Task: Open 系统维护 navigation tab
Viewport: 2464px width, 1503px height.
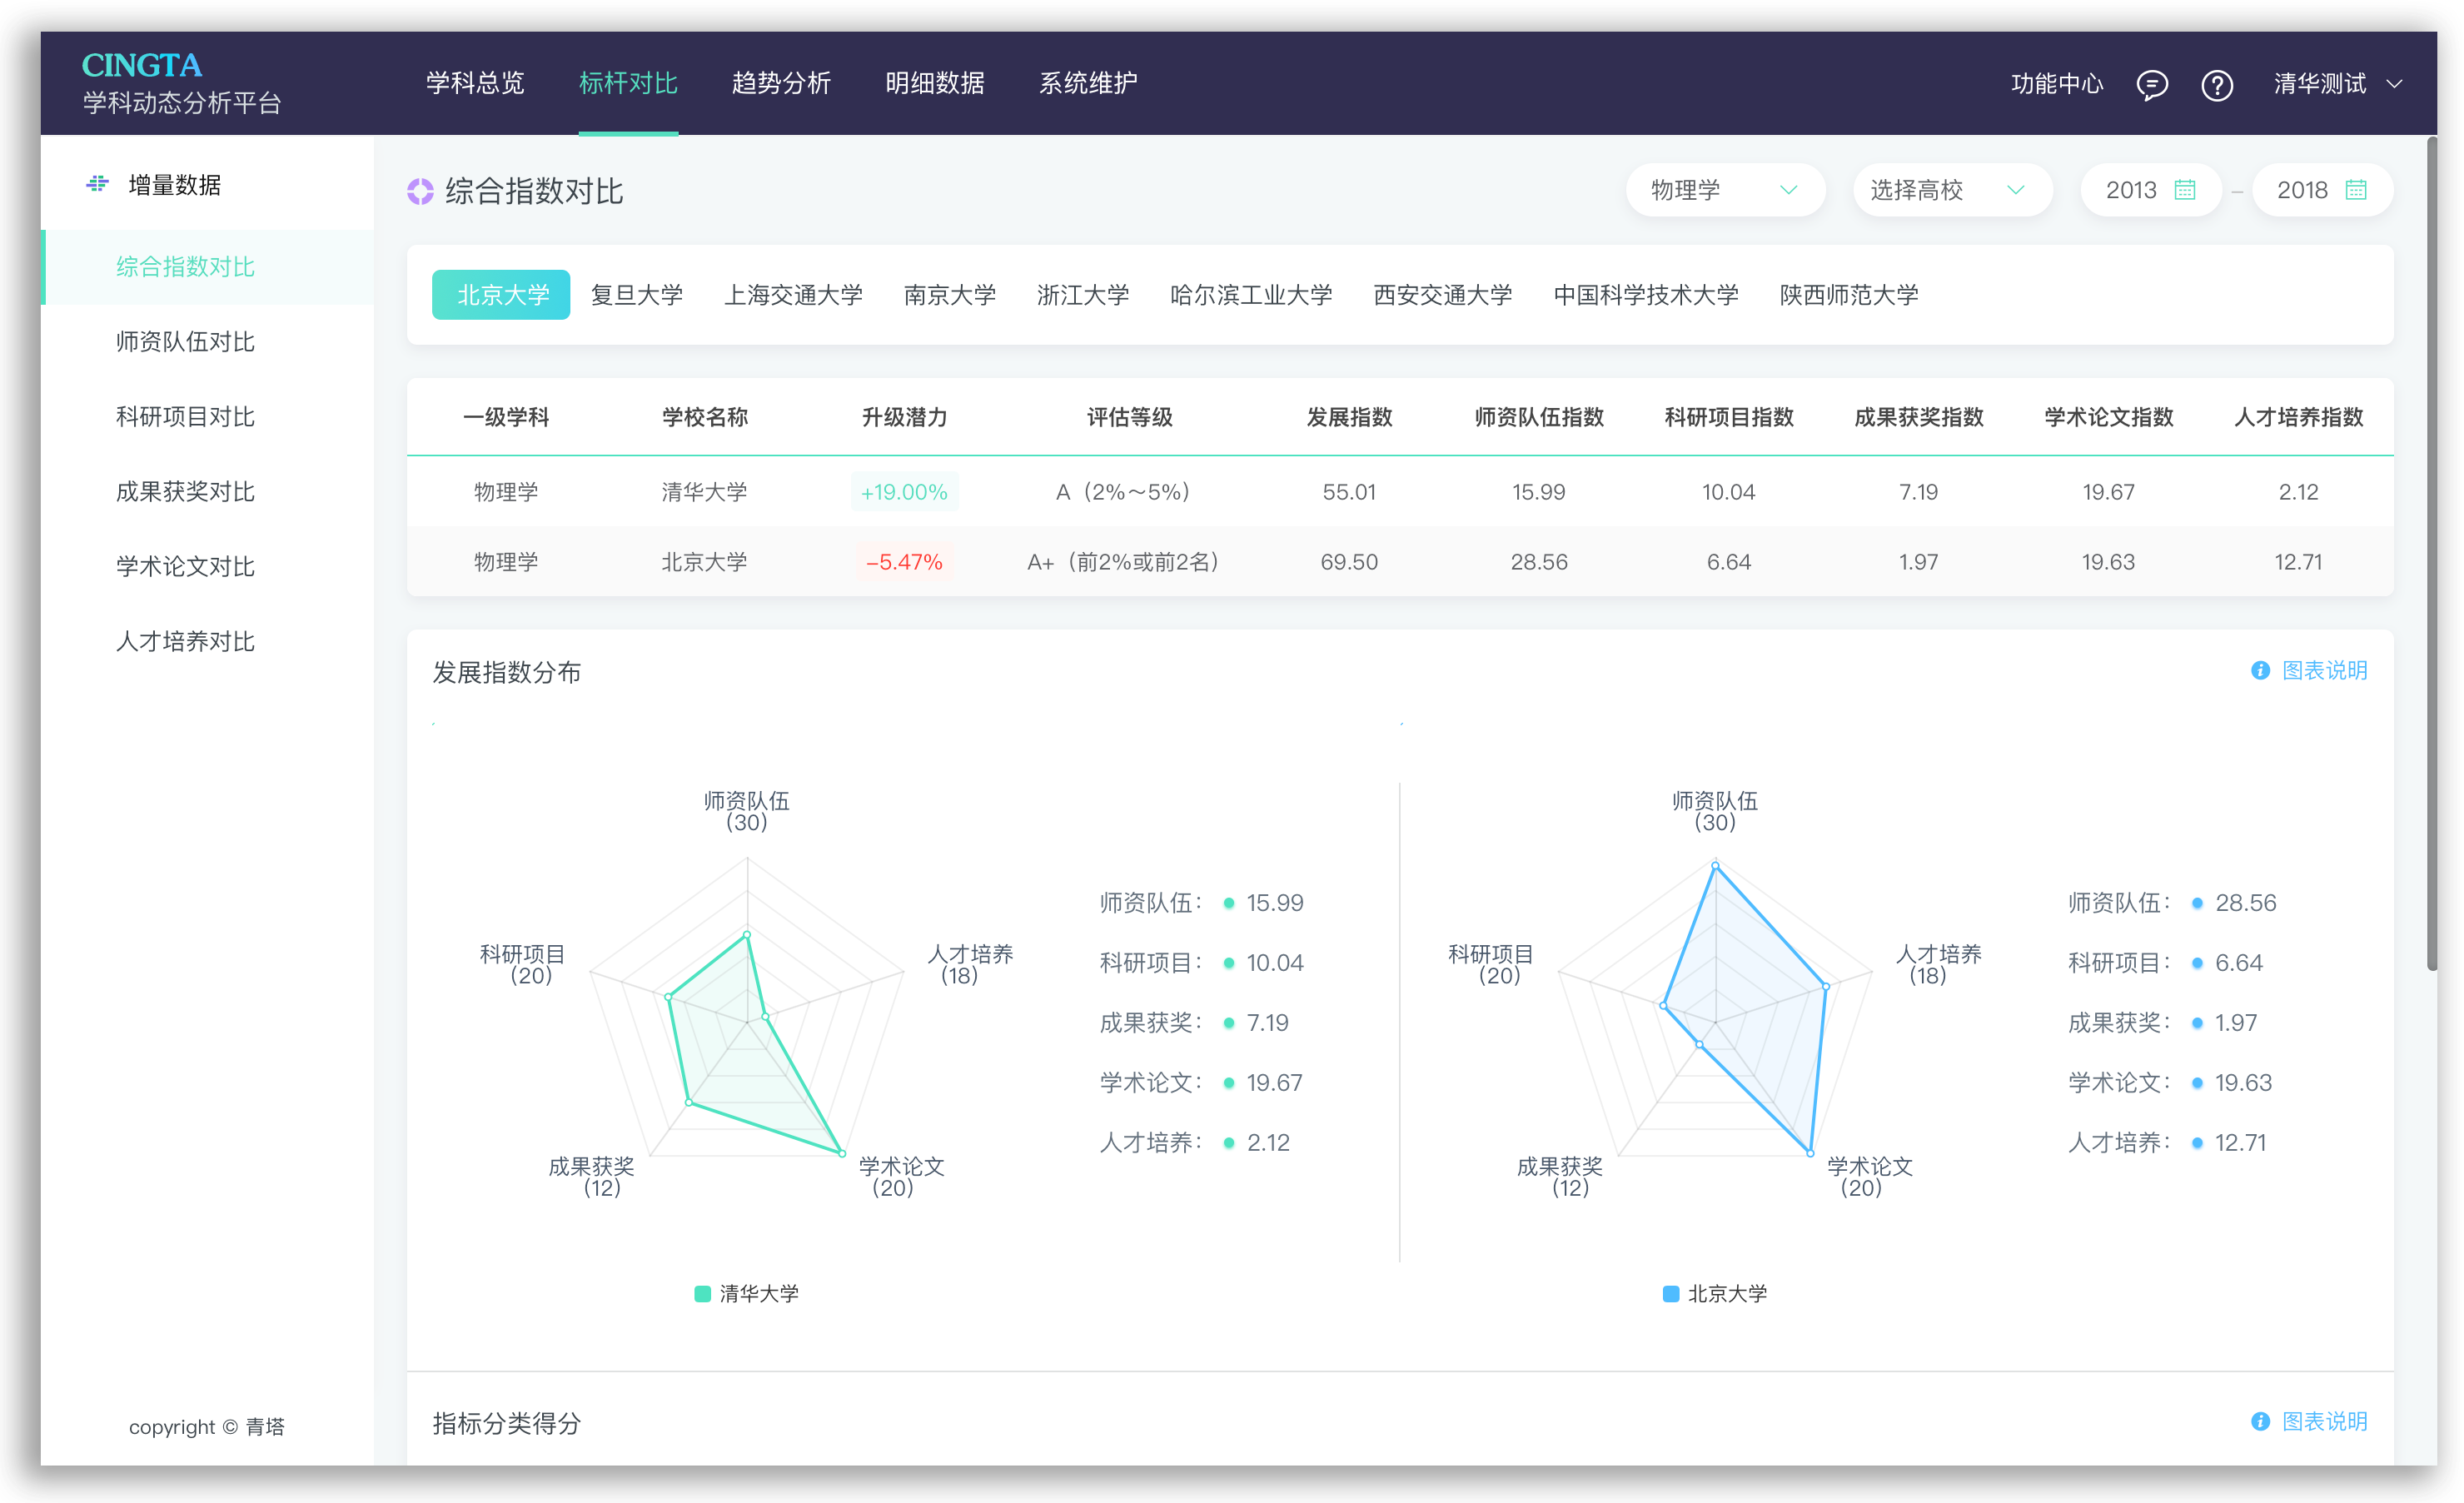Action: click(x=1087, y=83)
